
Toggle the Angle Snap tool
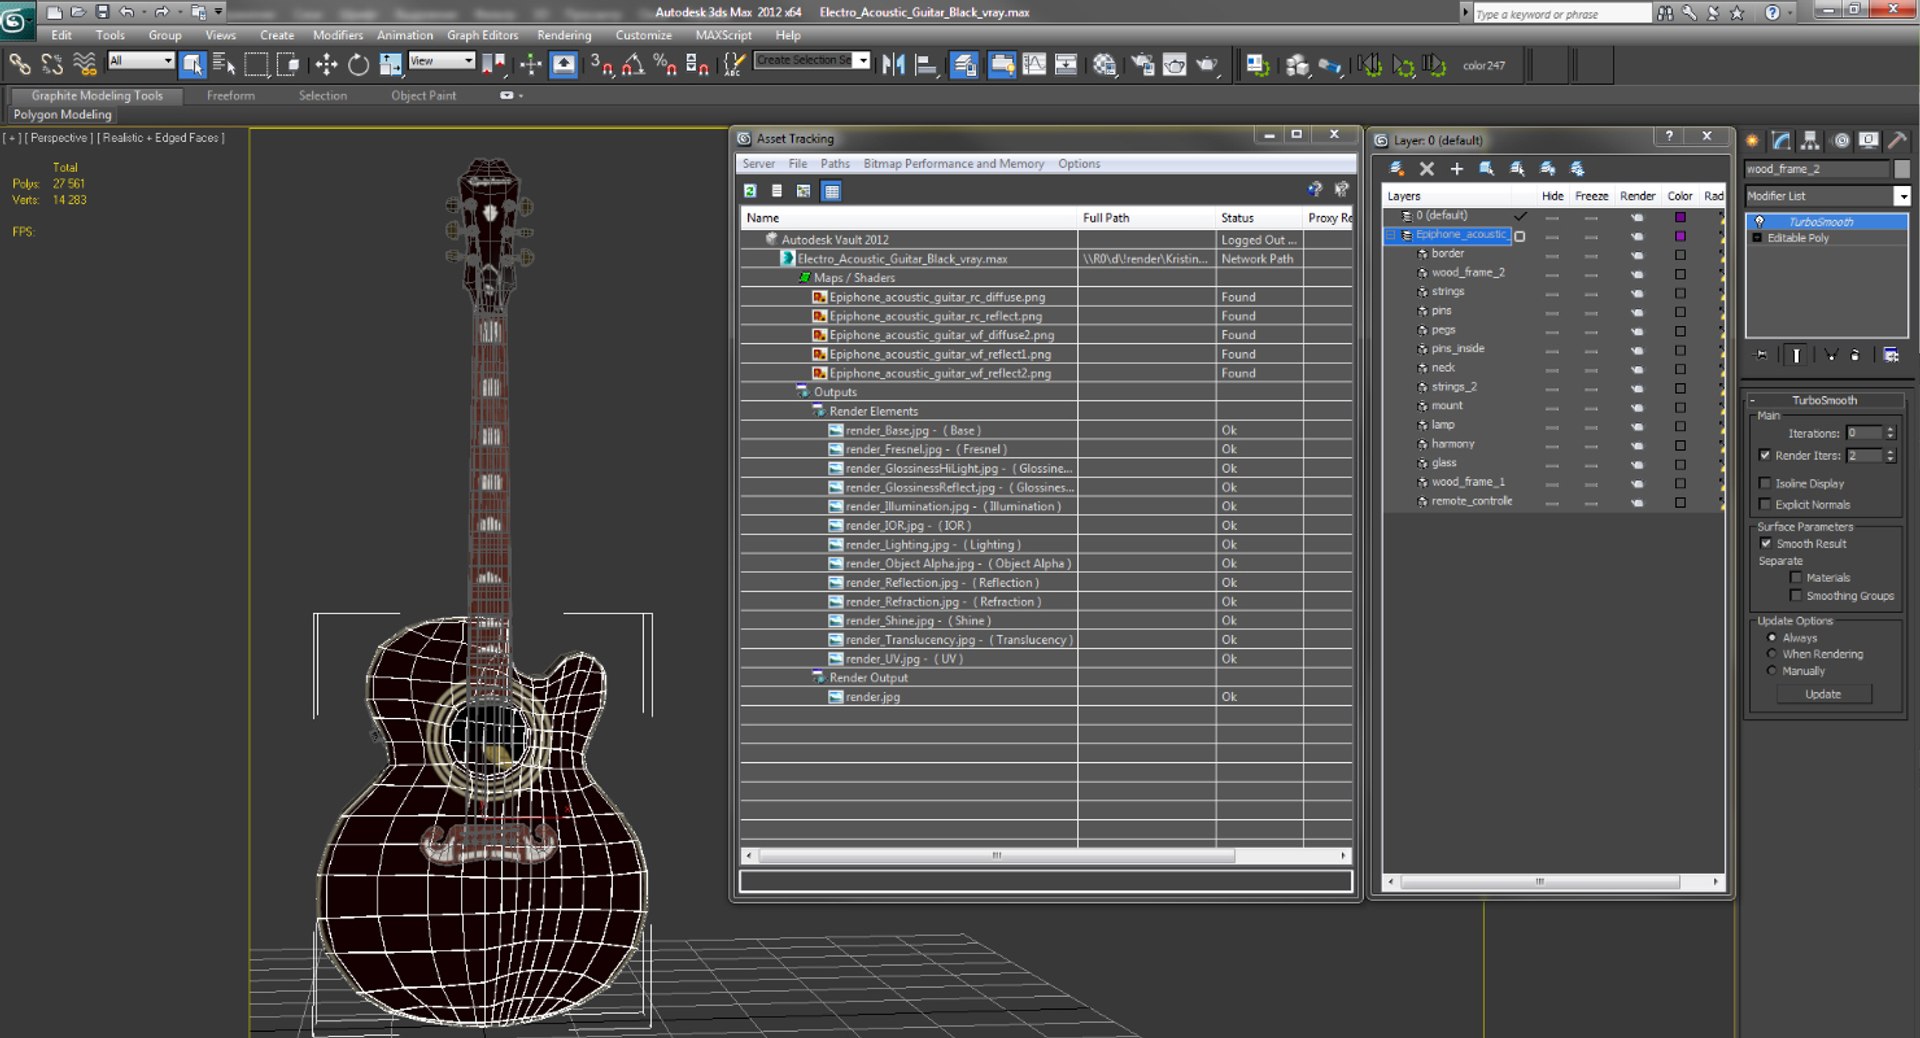point(634,65)
